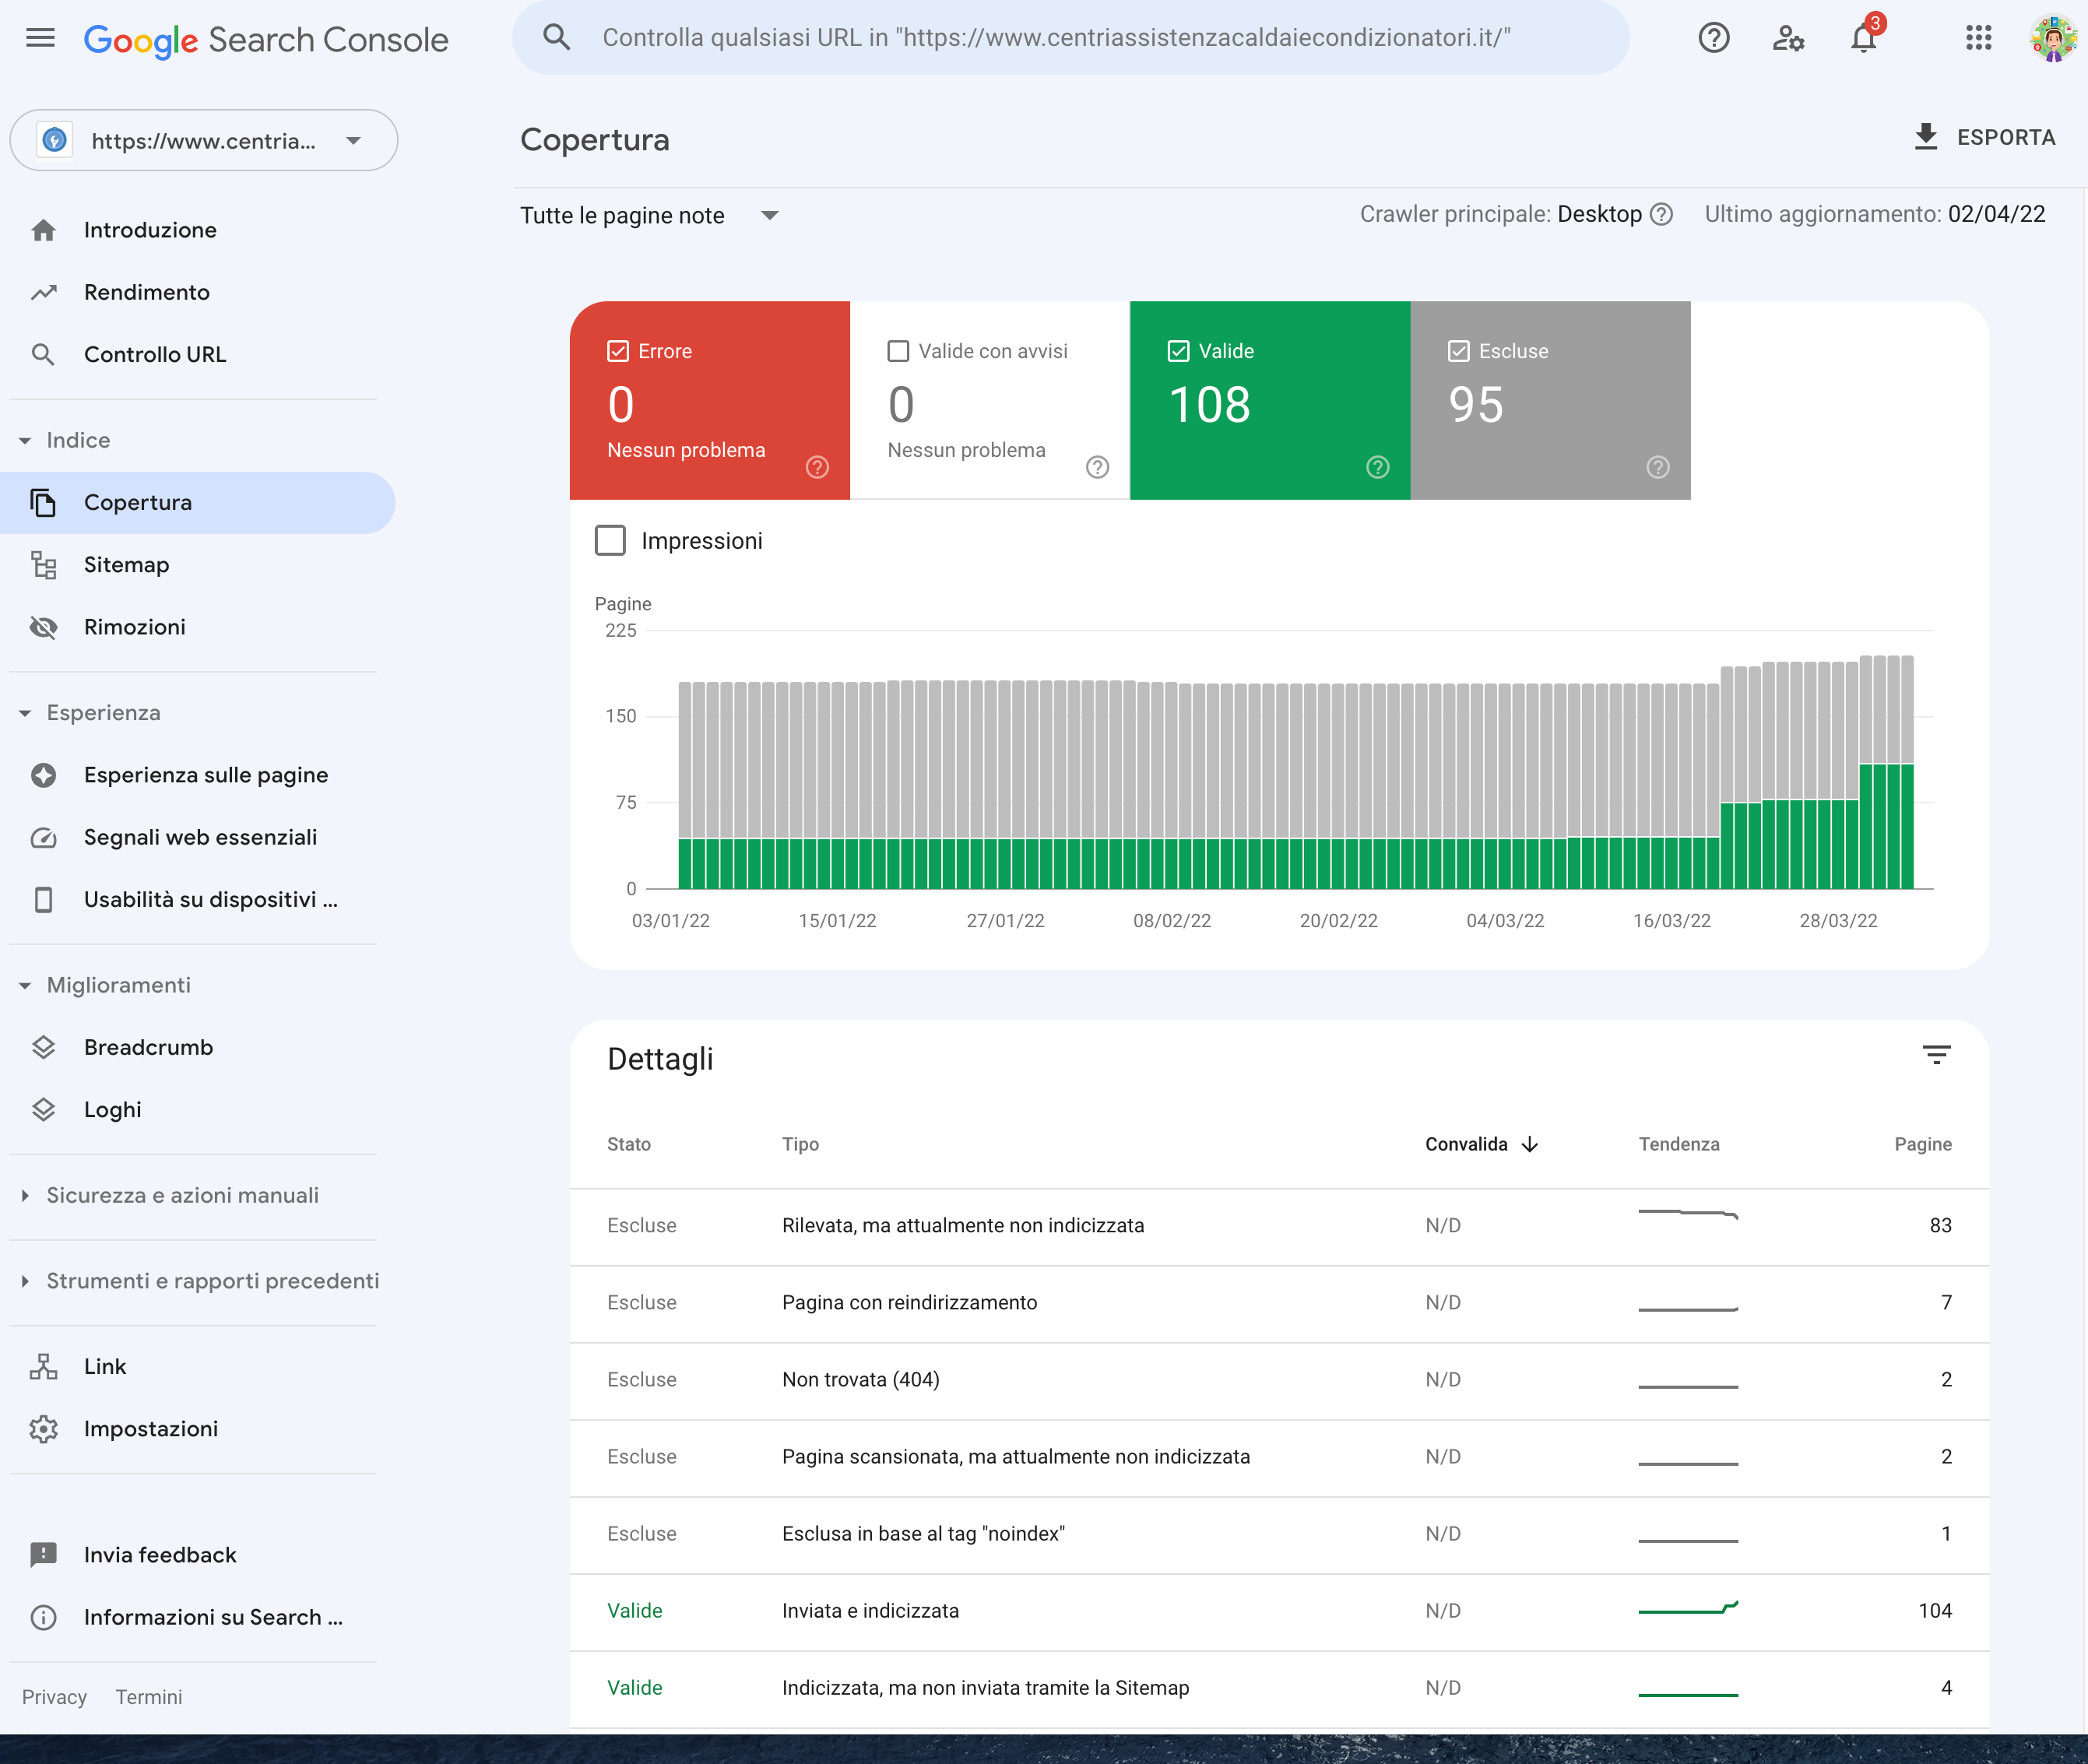Go to the Sitemap menu item
The width and height of the screenshot is (2088, 1764).
point(198,565)
